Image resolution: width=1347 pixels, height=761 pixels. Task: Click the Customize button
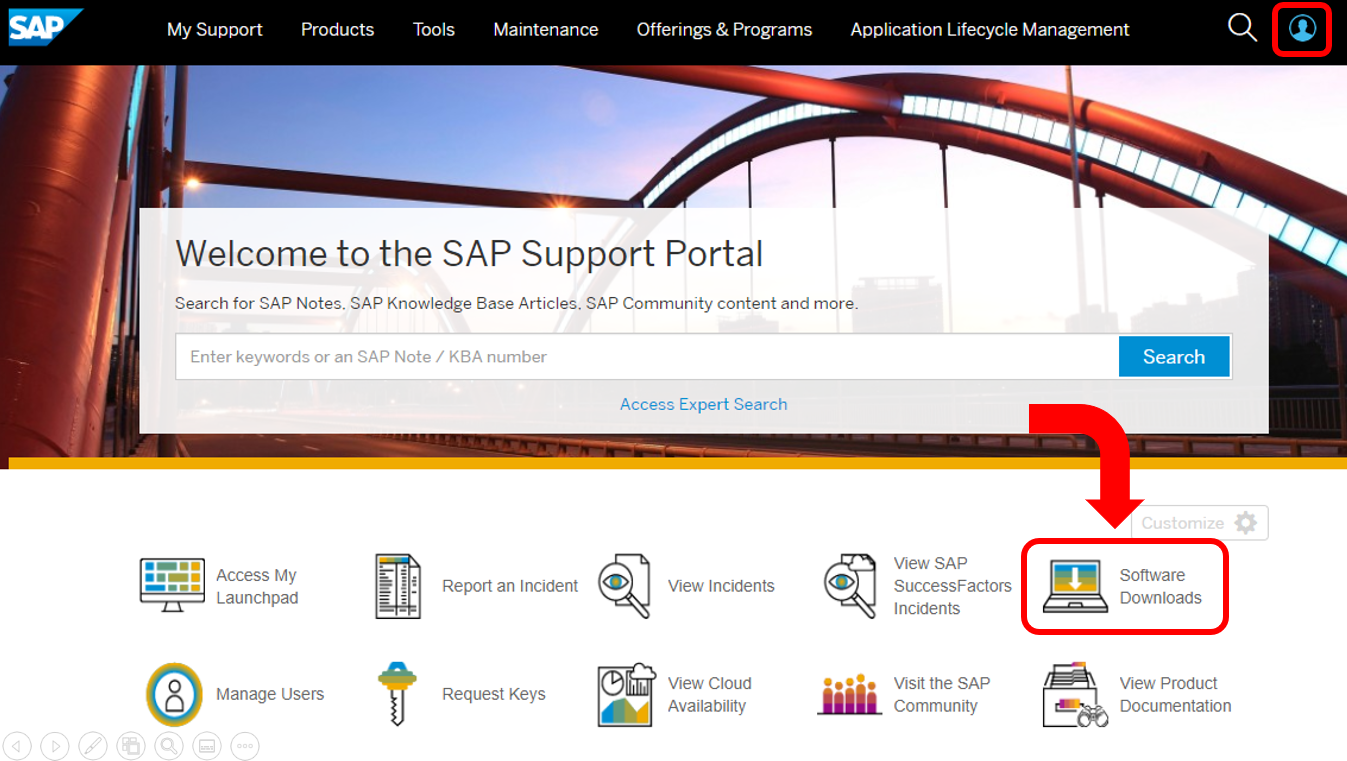[1199, 523]
